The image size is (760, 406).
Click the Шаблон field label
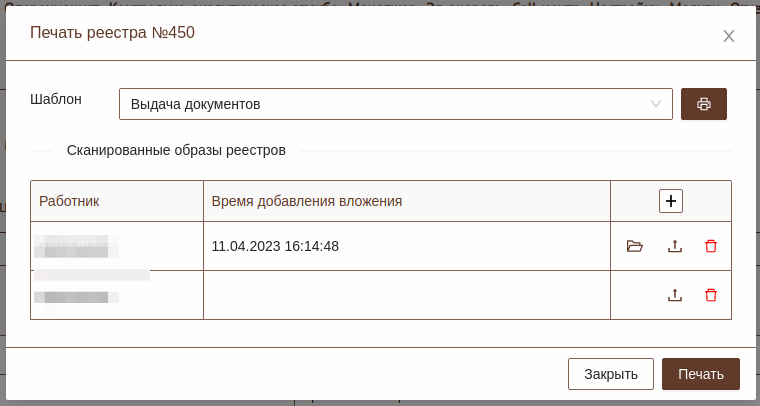coord(56,99)
